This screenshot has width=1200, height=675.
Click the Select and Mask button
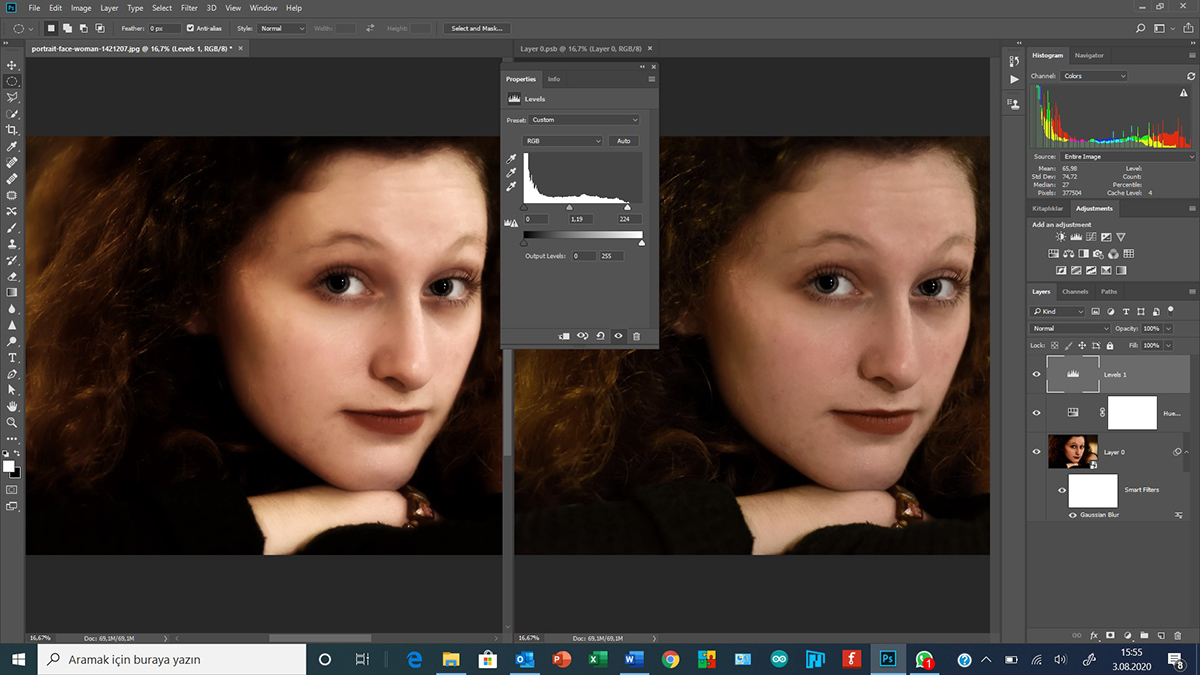pyautogui.click(x=477, y=28)
